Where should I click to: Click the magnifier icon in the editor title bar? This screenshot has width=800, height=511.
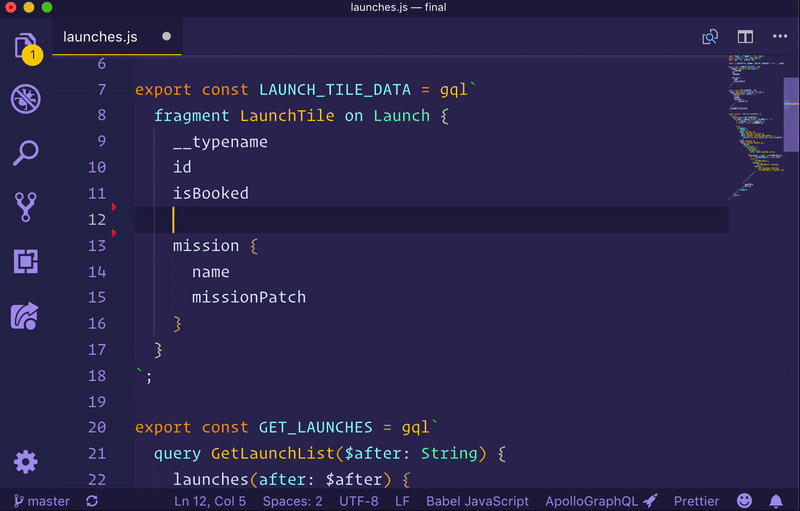[710, 37]
